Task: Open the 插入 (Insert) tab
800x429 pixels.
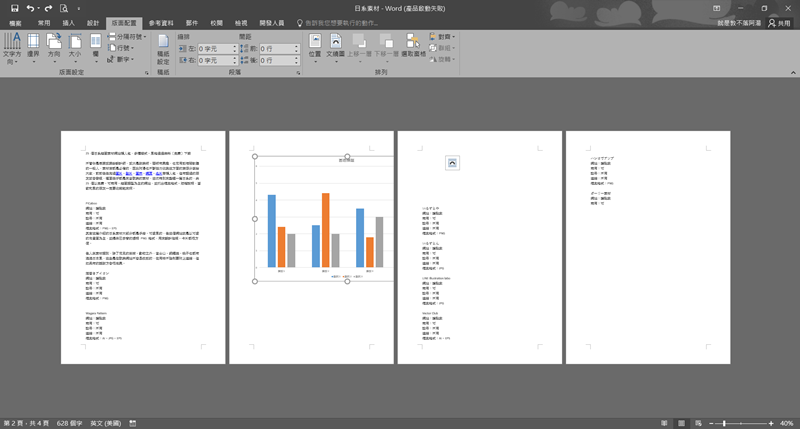Action: coord(68,22)
